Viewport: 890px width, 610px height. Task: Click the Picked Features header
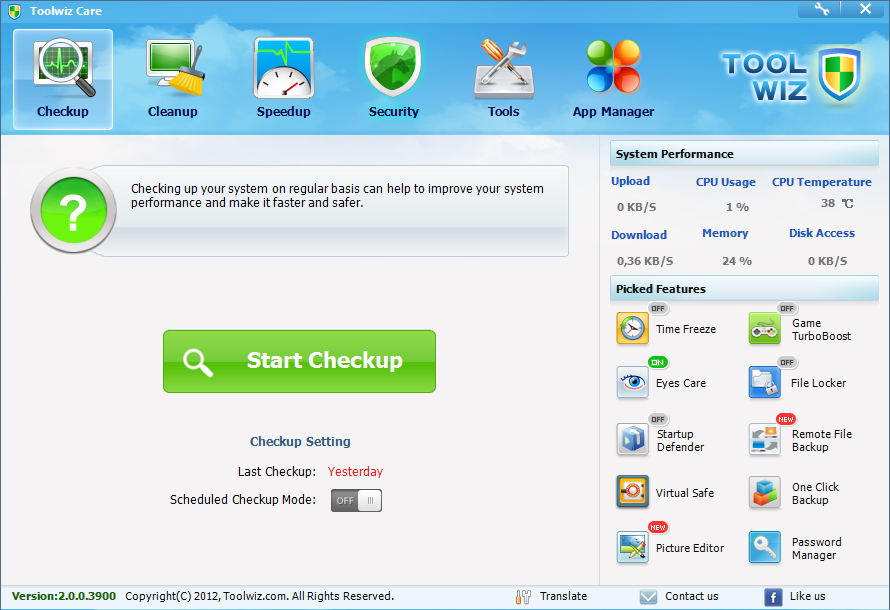744,289
